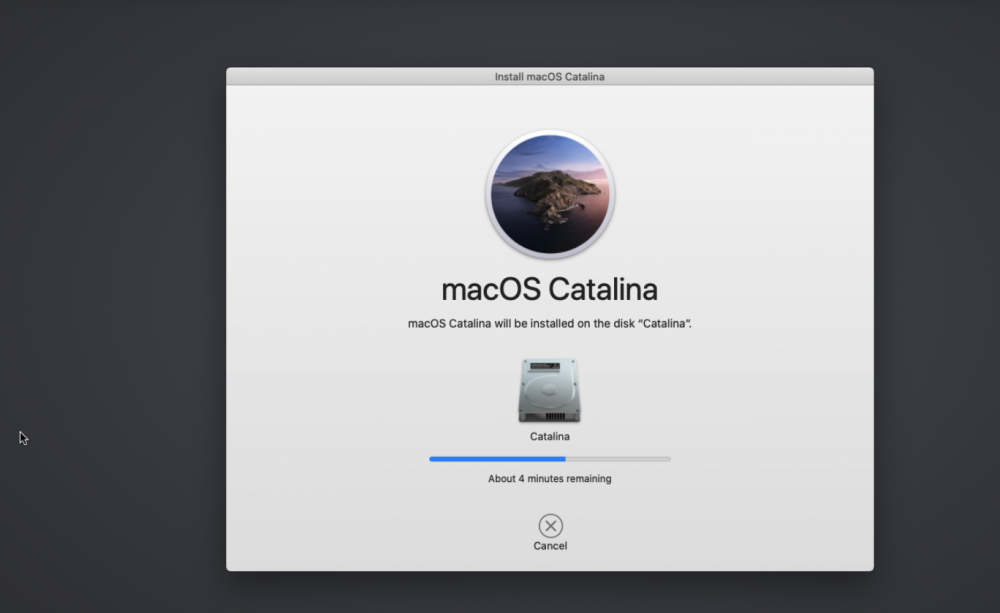The width and height of the screenshot is (1000, 613).
Task: Click the 'Install macOS Catalina' window title
Action: click(x=550, y=77)
